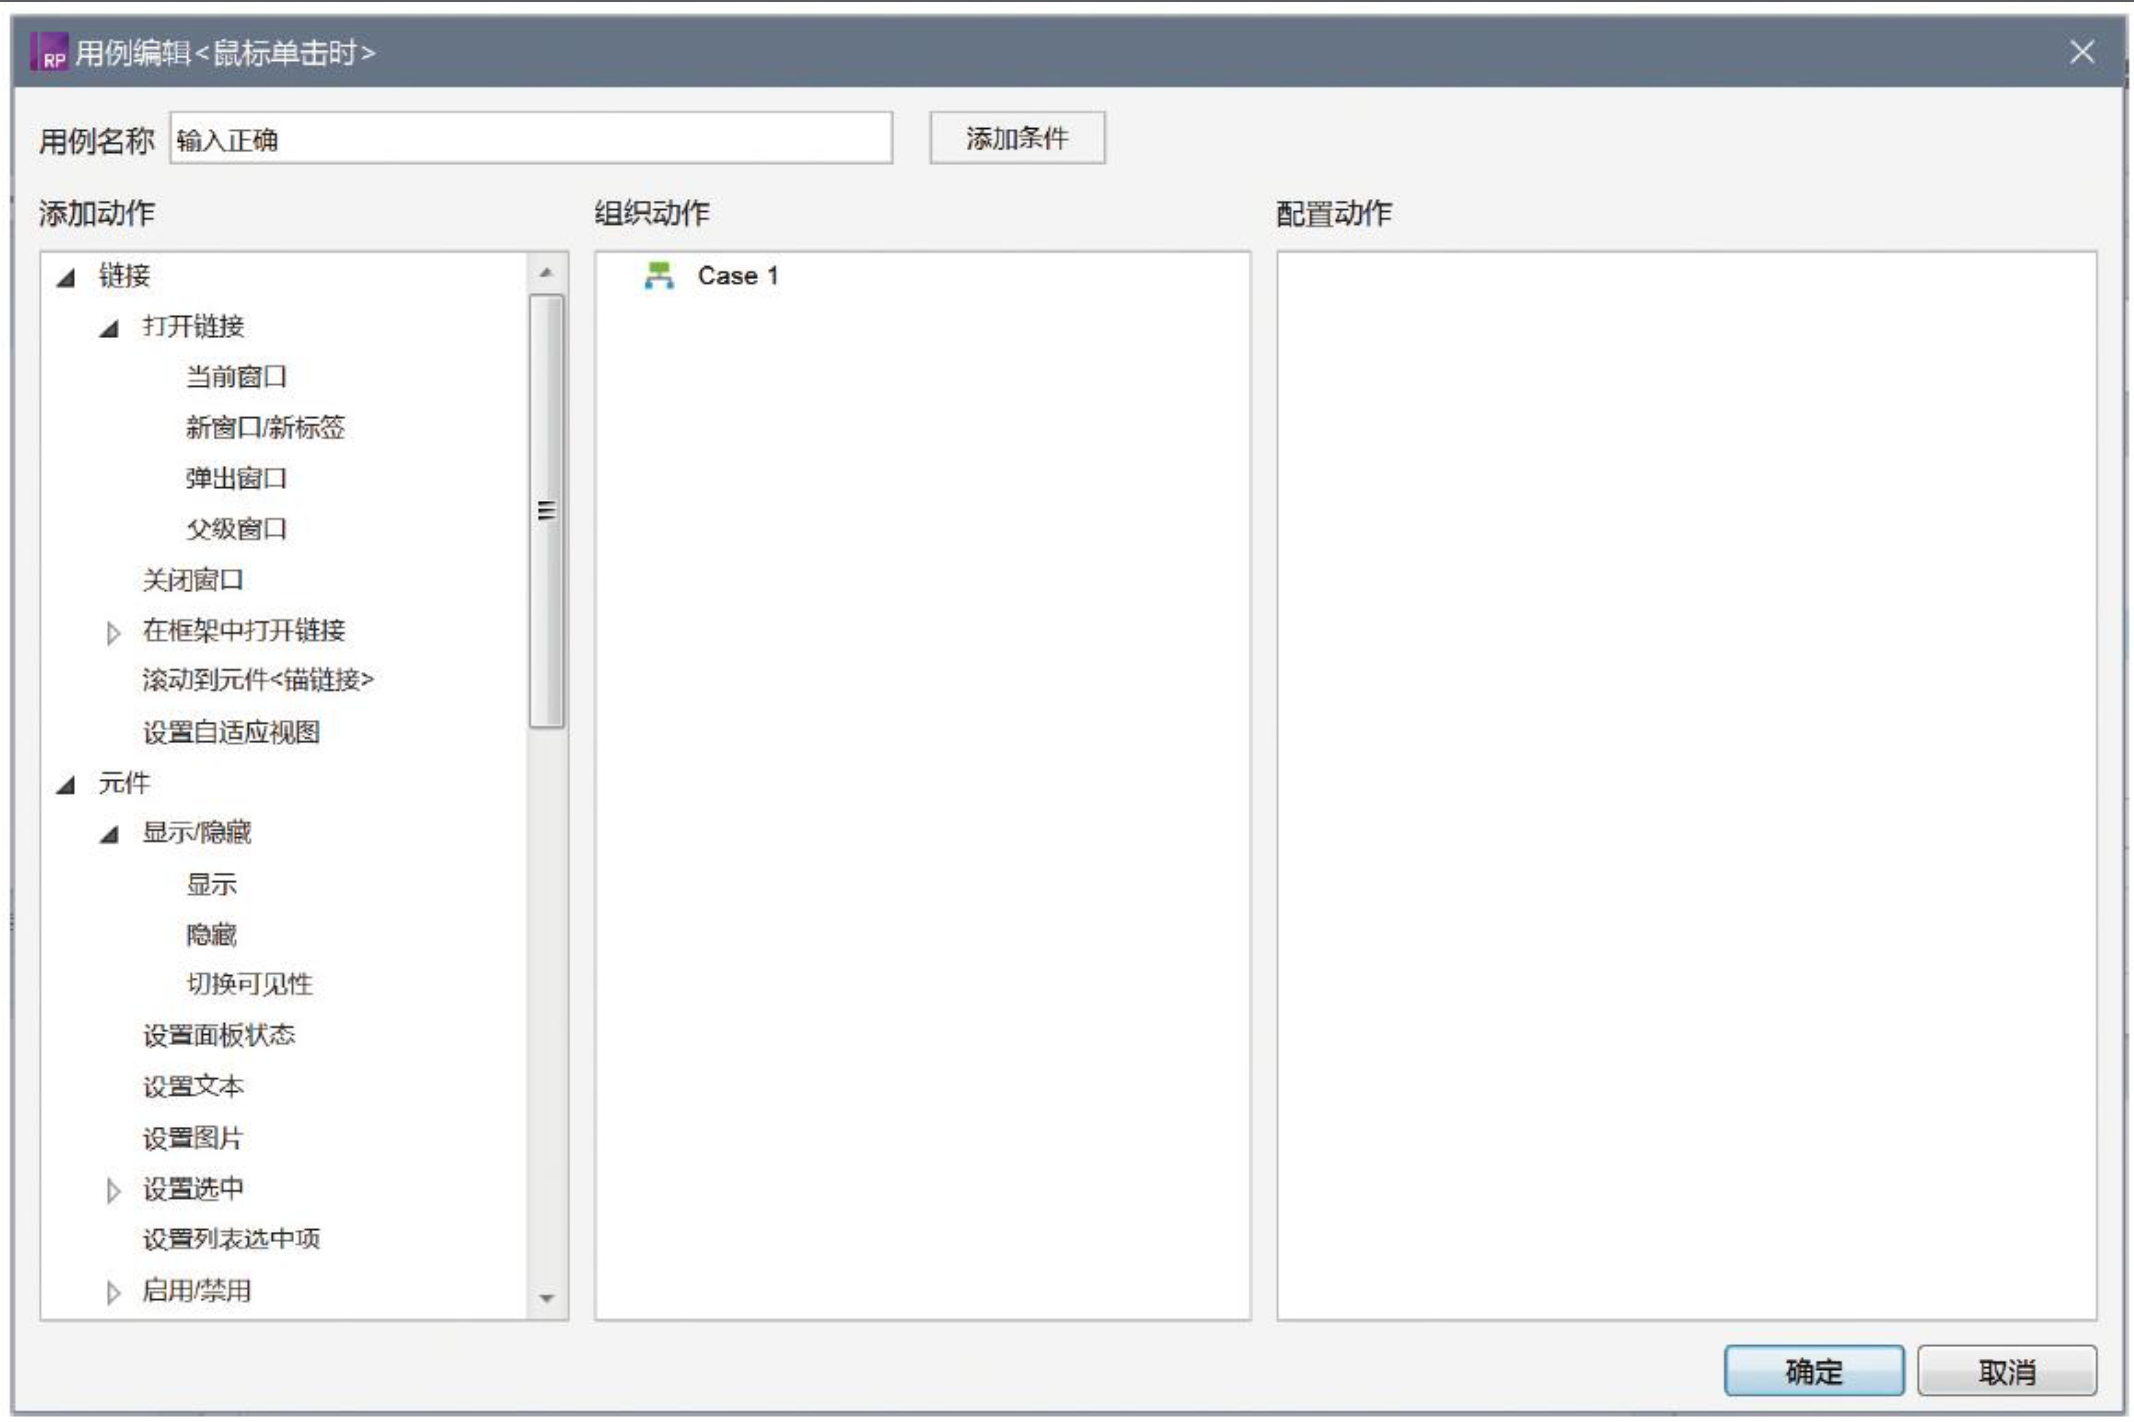This screenshot has width=2134, height=1422.
Task: Expand the 启用/禁用 node
Action: (113, 1292)
